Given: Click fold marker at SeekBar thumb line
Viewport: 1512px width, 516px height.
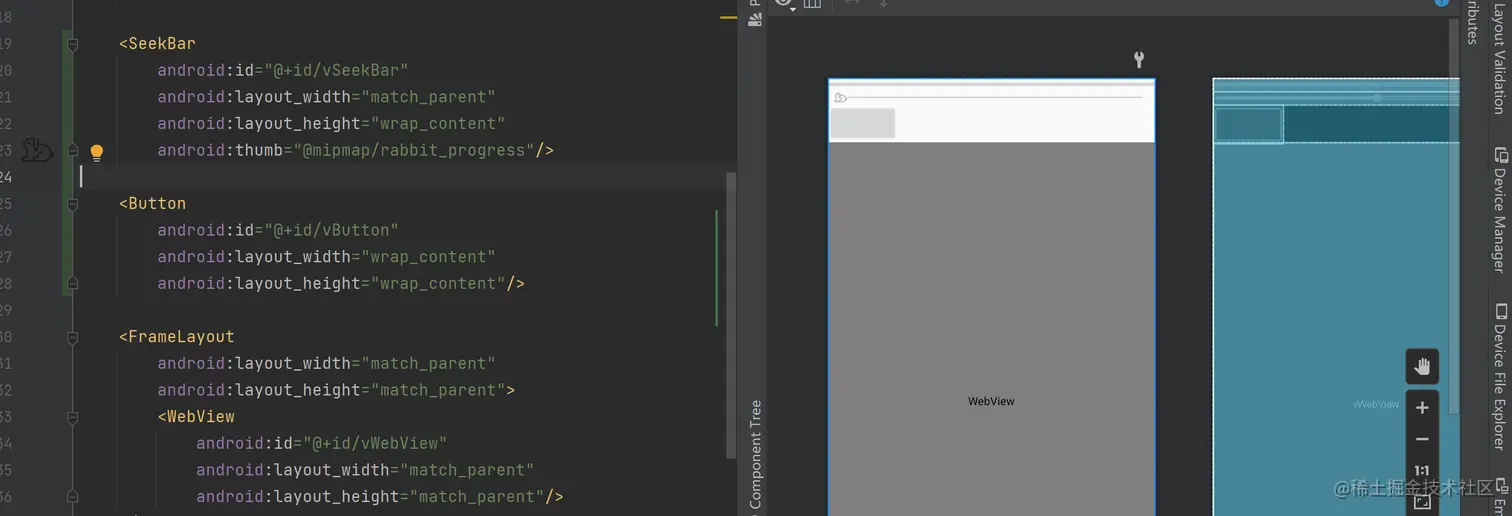Looking at the screenshot, I should click(x=72, y=150).
